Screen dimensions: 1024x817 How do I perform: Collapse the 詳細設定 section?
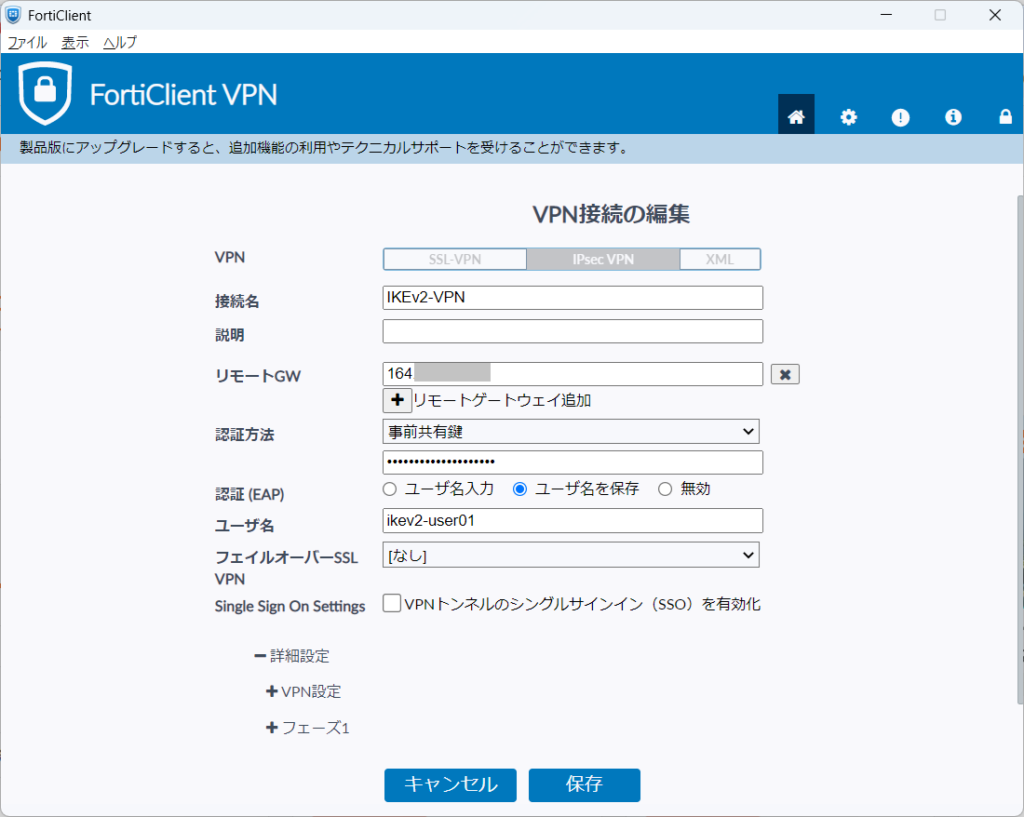click(x=292, y=656)
